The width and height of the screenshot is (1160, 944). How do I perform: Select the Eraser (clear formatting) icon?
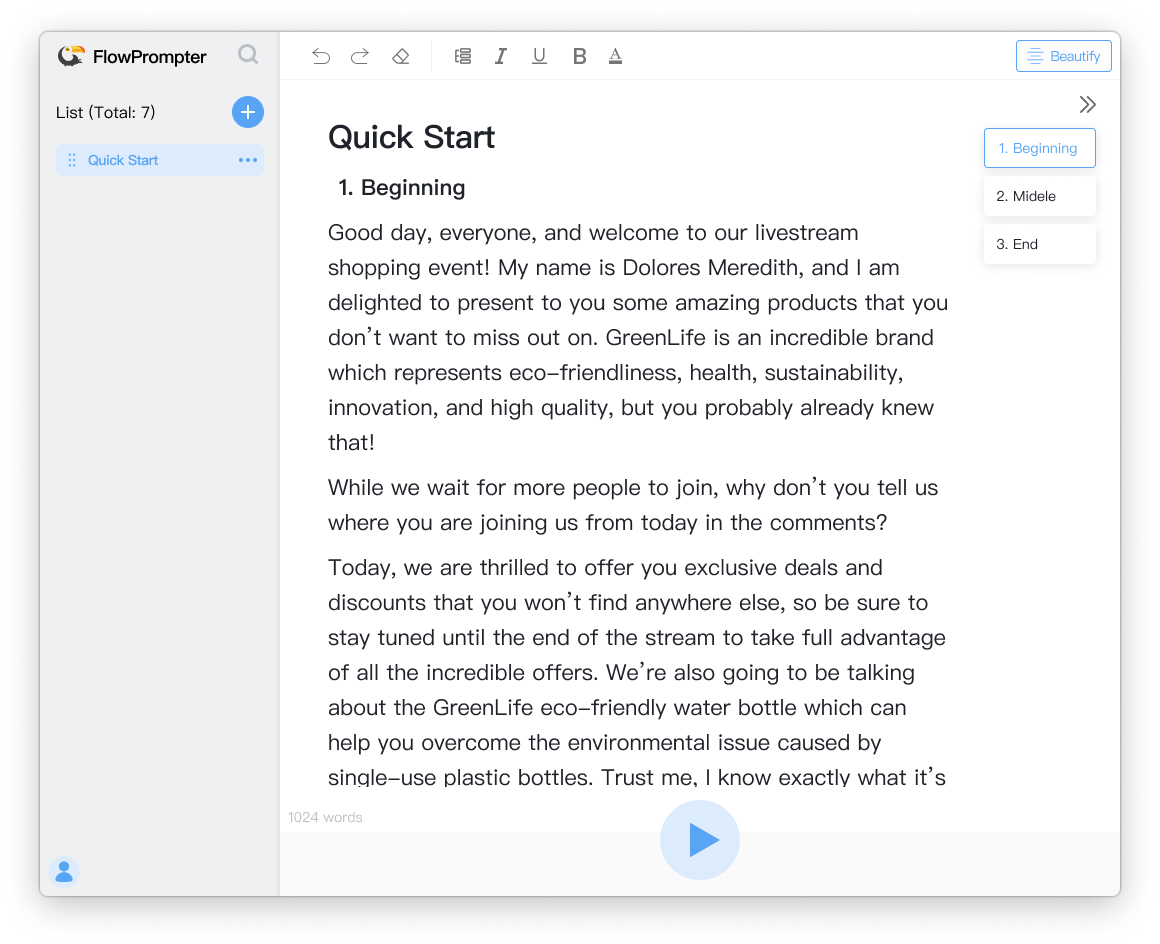[400, 56]
